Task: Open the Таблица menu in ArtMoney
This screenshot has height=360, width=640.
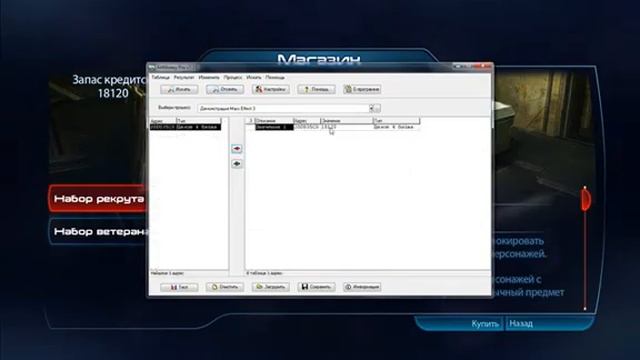Action: (160, 77)
